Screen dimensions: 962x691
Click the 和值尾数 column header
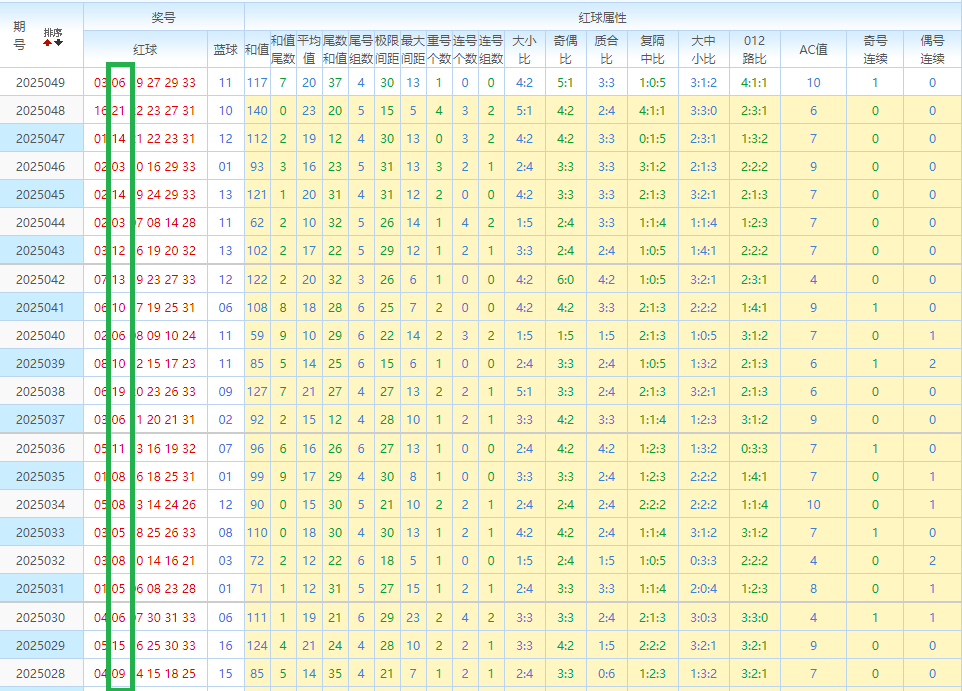tap(283, 50)
